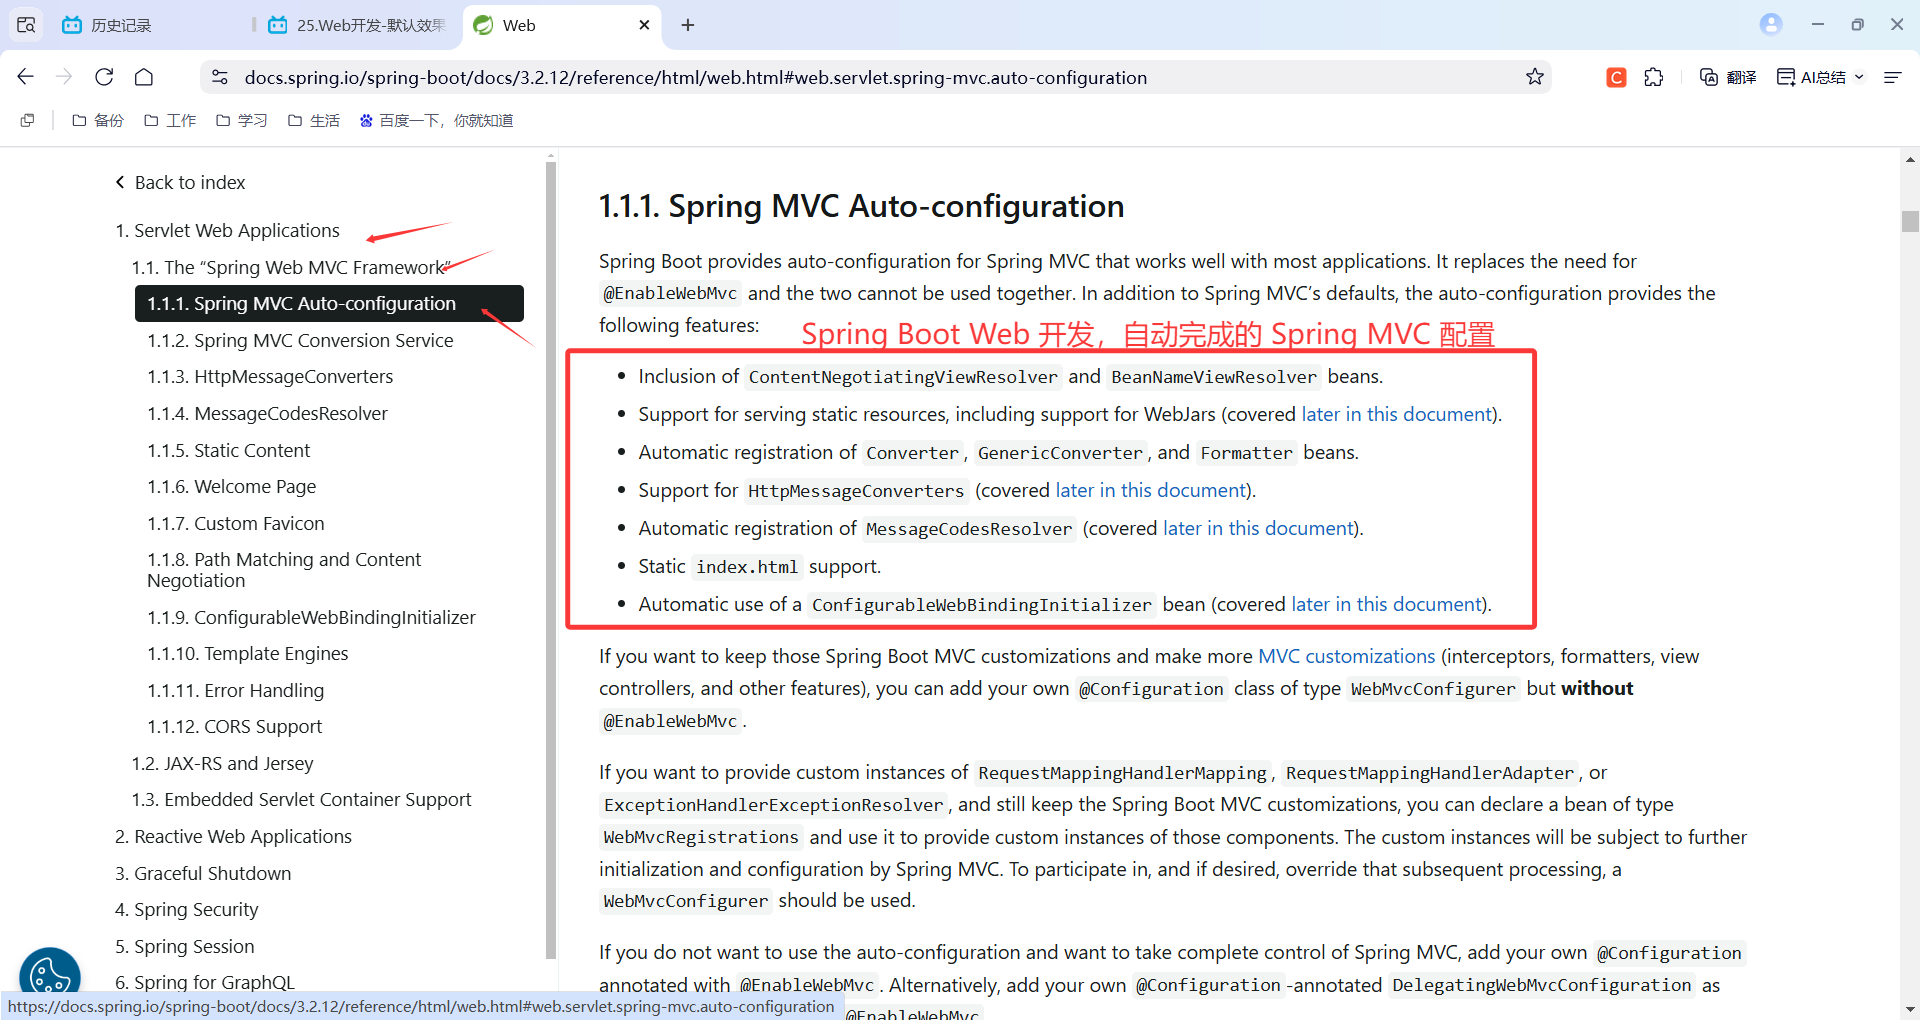Open 6. Spring for GraphQL

(205, 982)
